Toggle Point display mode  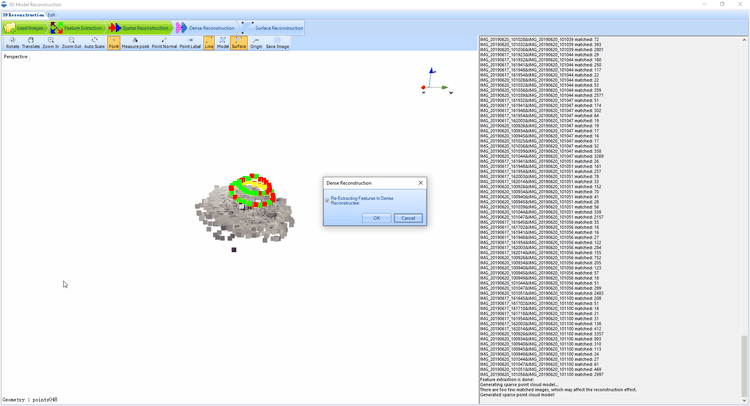click(114, 43)
